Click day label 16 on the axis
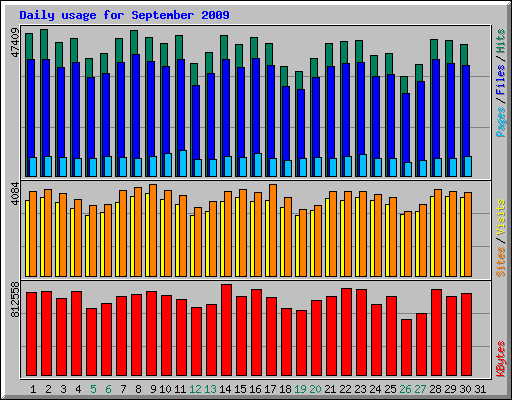This screenshot has width=512, height=400. pos(255,389)
